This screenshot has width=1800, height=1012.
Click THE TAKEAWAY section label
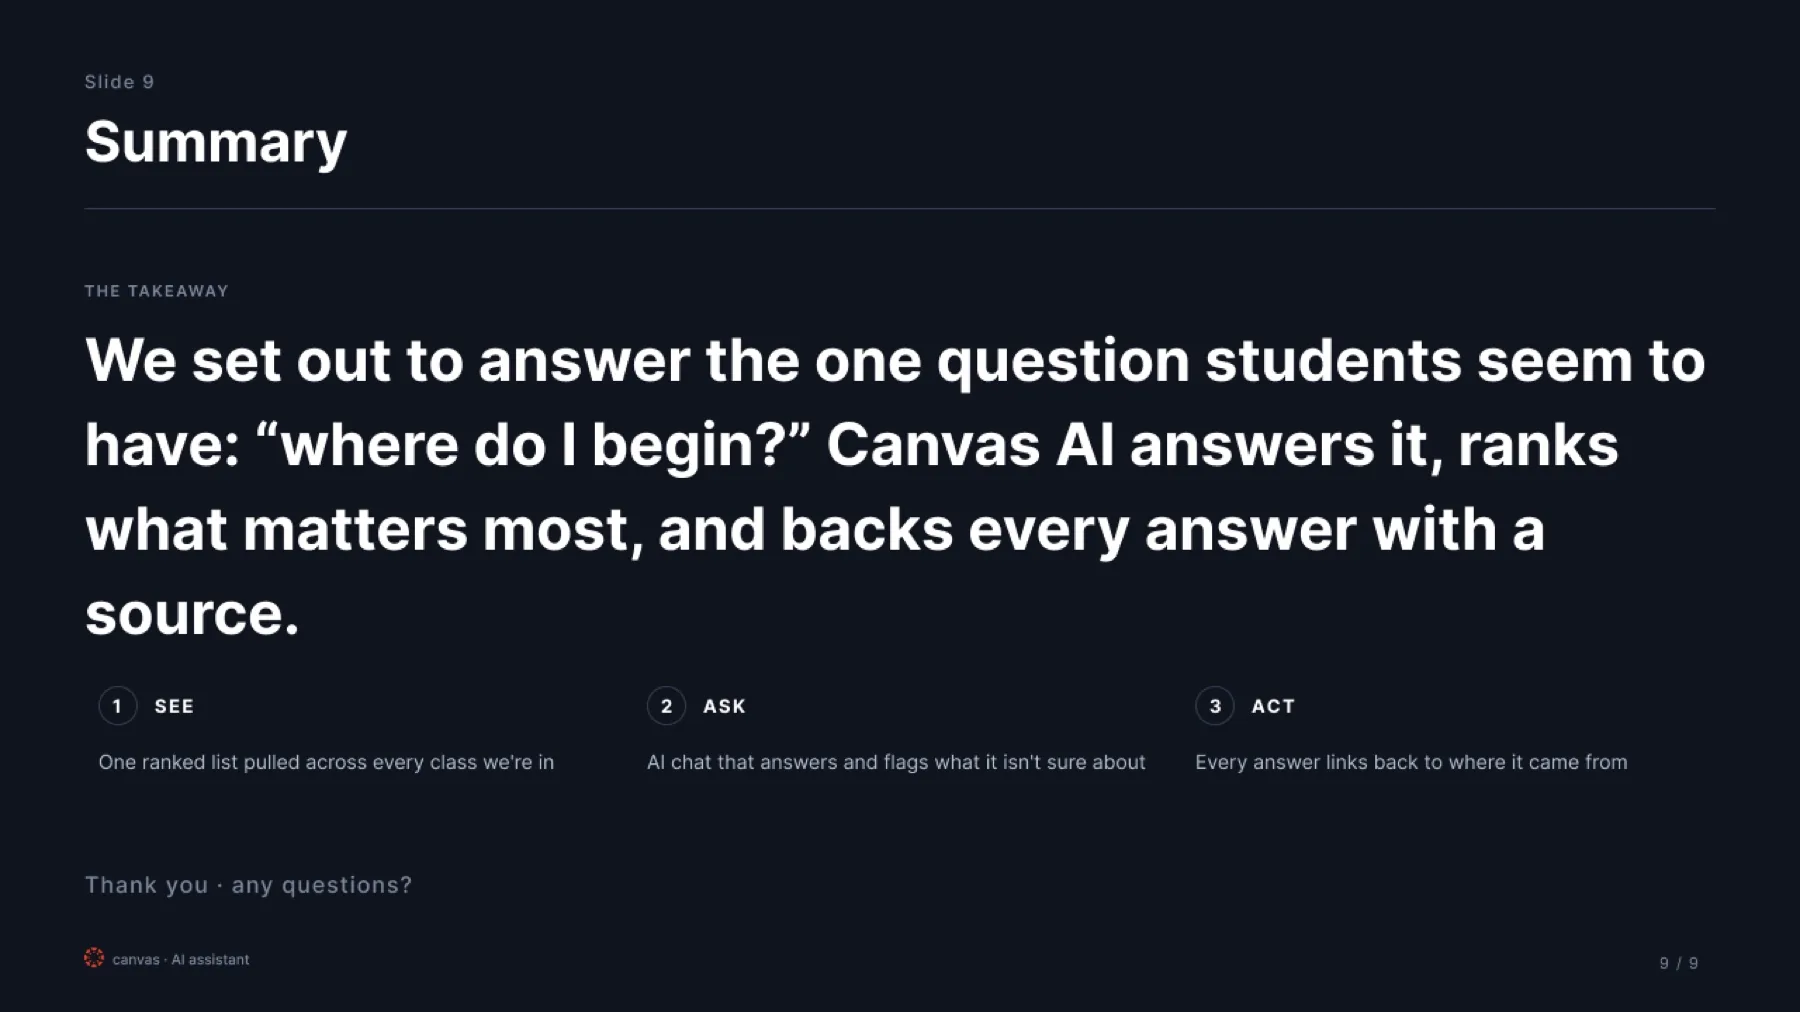tap(157, 291)
